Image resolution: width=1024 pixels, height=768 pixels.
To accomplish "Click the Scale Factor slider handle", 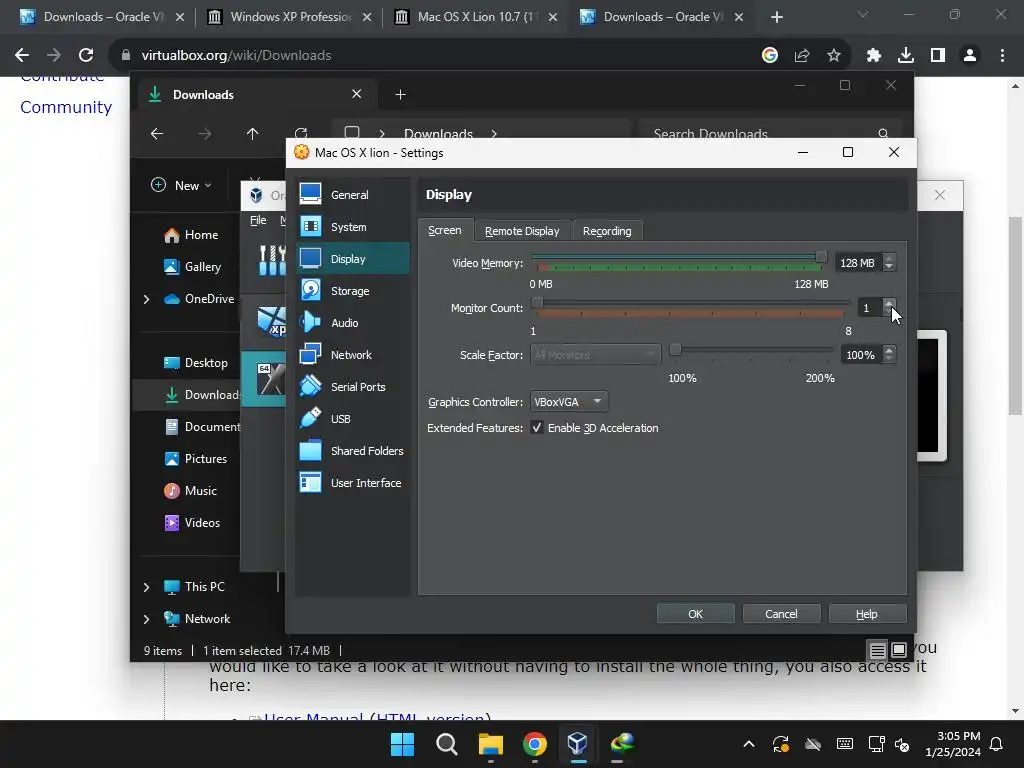I will click(676, 350).
